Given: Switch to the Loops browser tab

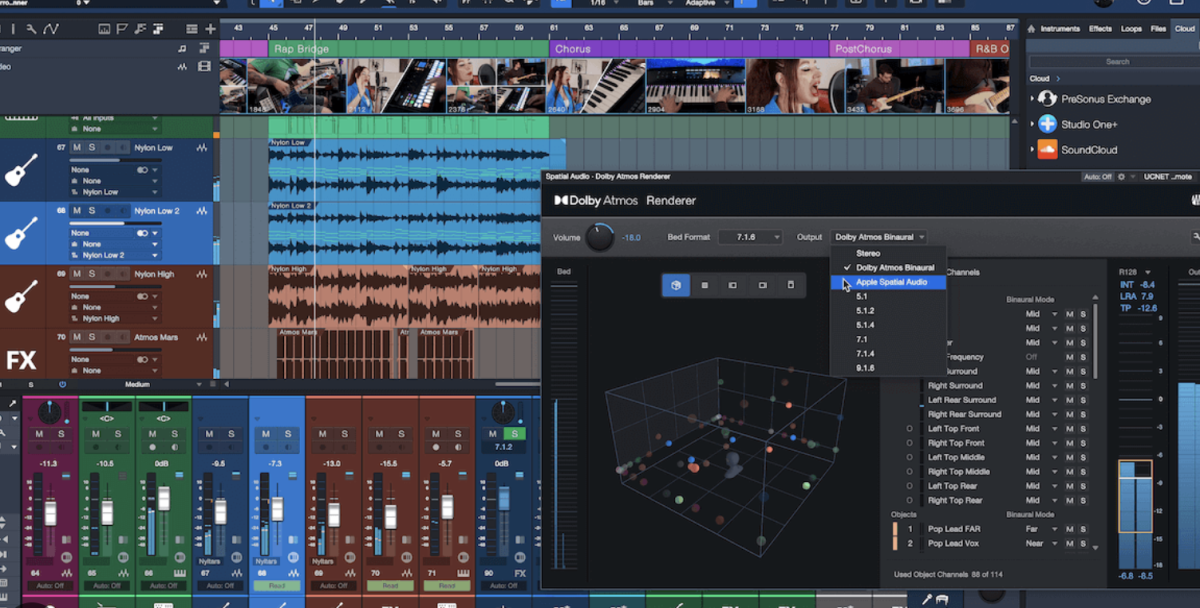Looking at the screenshot, I should (1132, 29).
